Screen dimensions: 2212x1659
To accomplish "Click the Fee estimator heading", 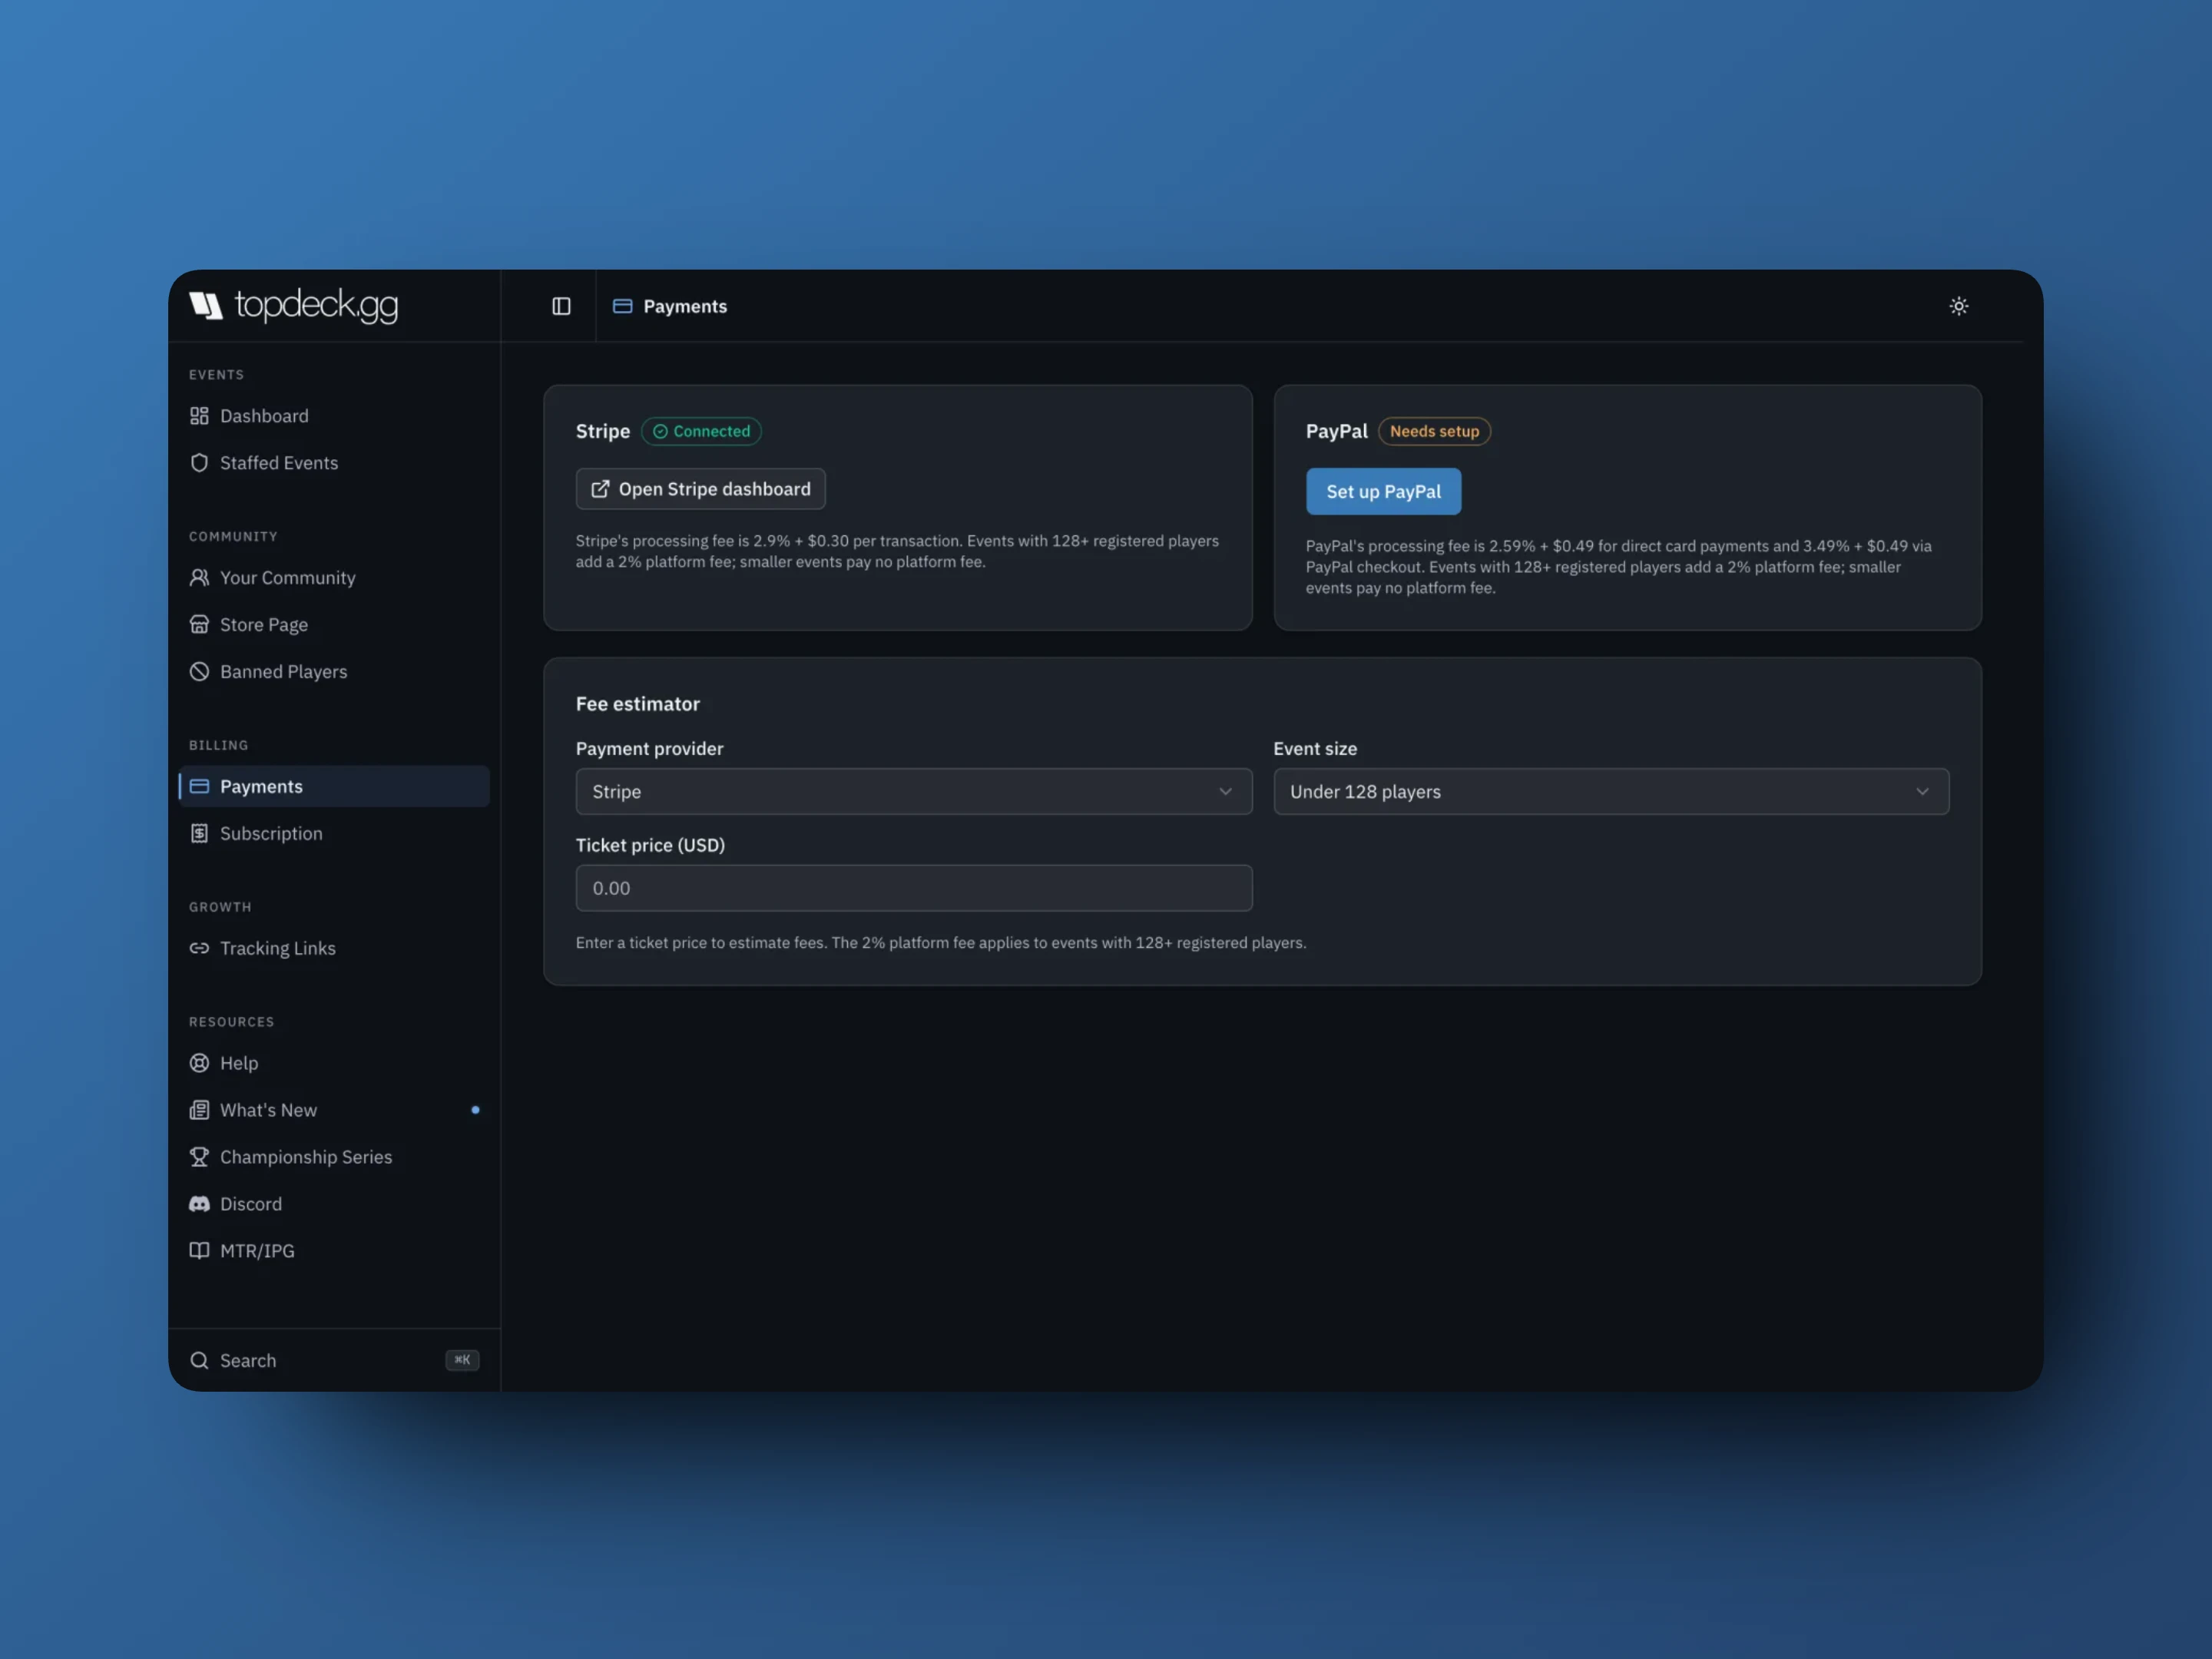I will [x=638, y=704].
